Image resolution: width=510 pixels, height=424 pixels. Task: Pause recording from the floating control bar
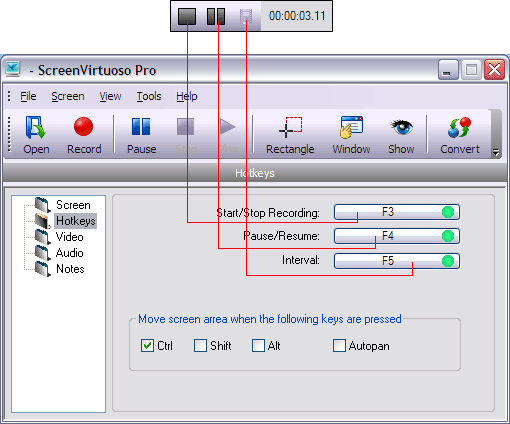[216, 16]
